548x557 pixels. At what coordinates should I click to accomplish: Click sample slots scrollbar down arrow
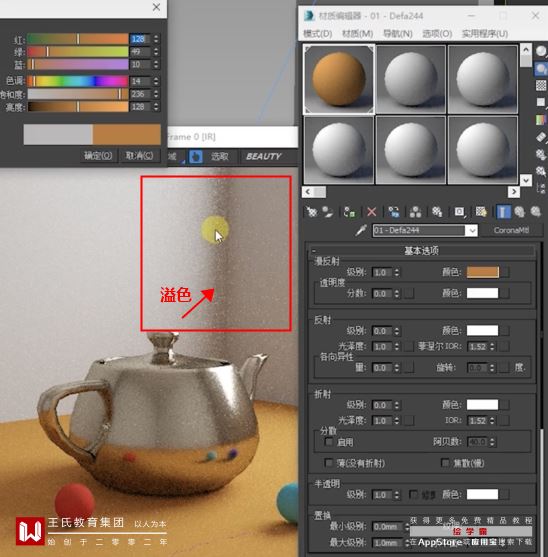click(x=526, y=180)
